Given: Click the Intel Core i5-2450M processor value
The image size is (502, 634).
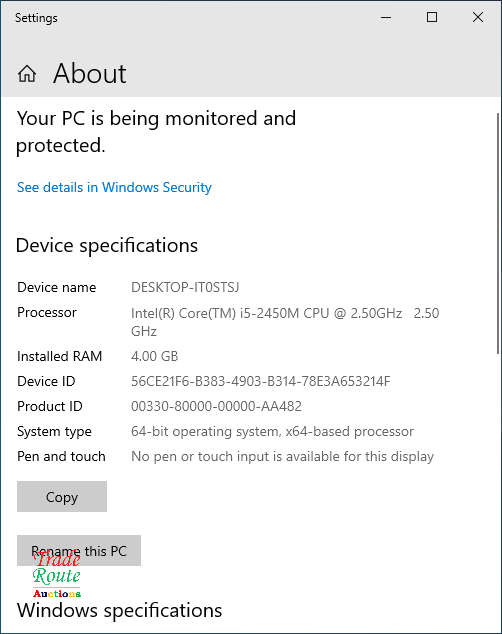Looking at the screenshot, I should point(285,322).
